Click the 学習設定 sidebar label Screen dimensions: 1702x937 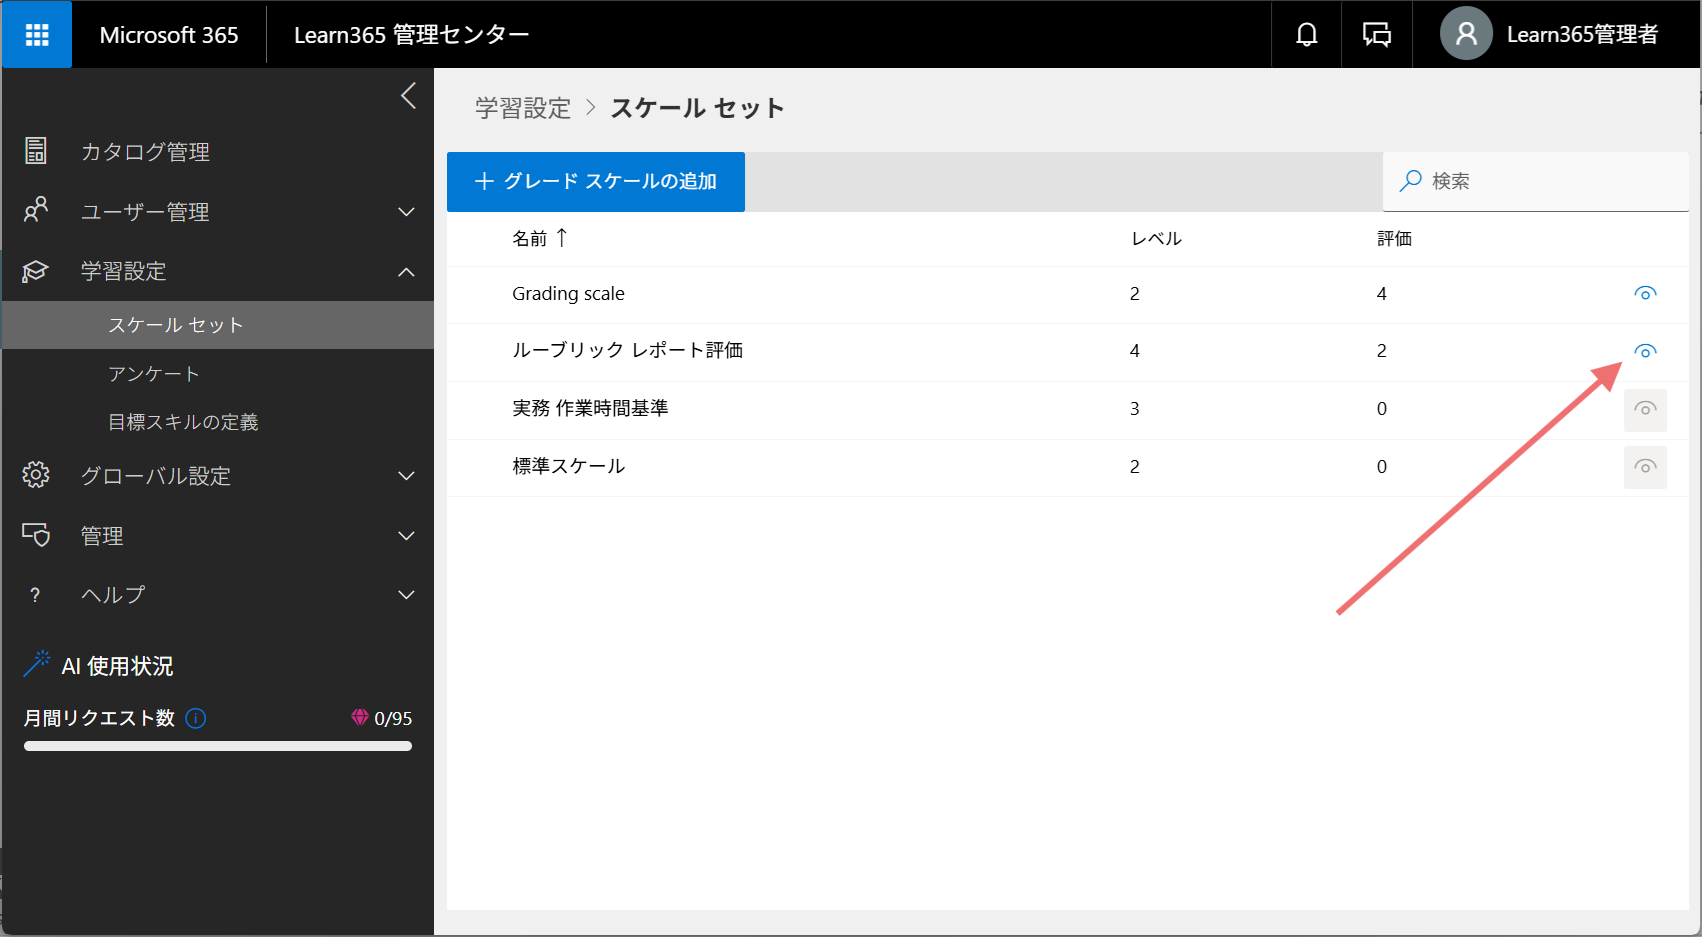(124, 272)
